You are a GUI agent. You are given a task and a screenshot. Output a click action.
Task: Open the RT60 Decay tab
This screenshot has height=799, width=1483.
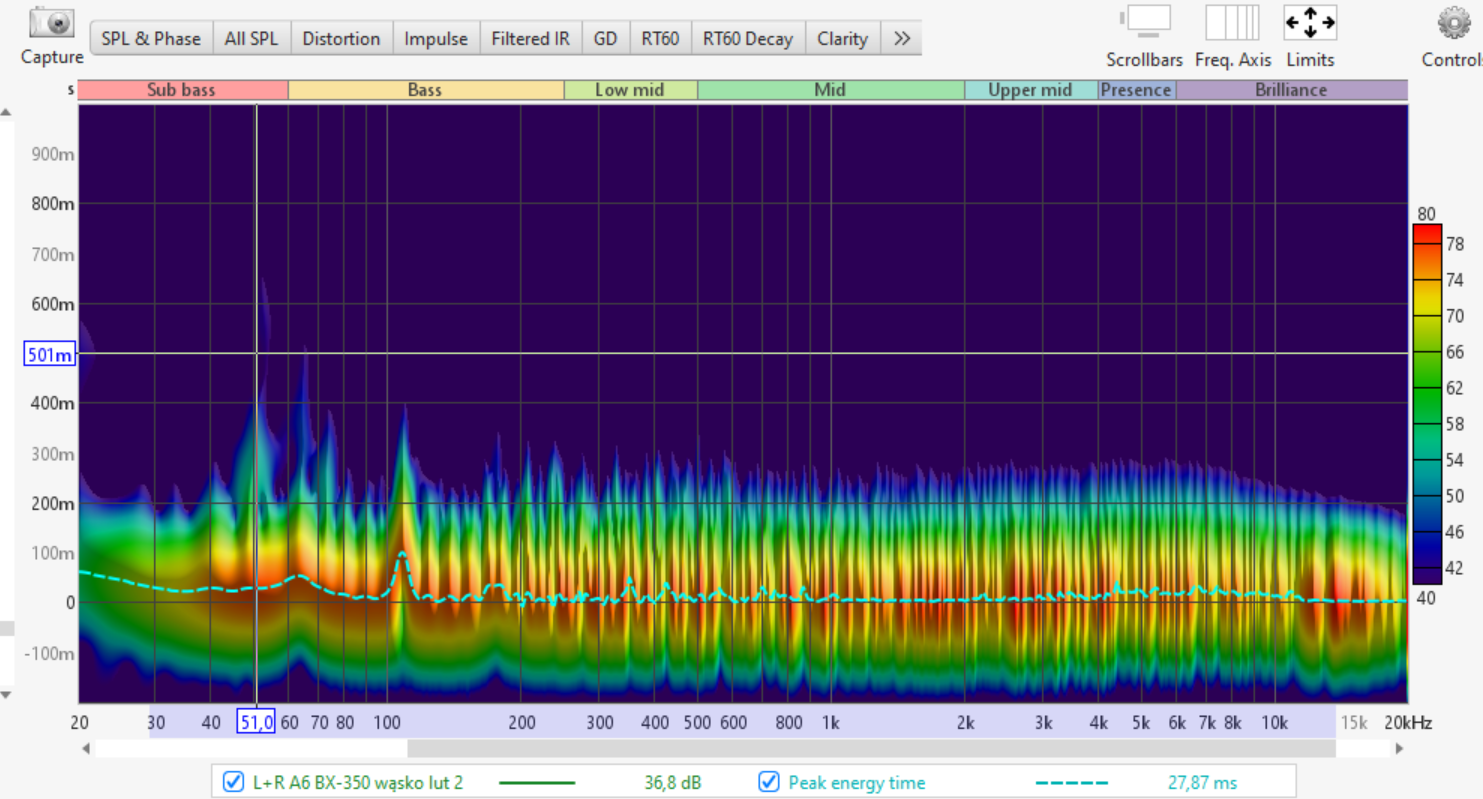click(747, 38)
